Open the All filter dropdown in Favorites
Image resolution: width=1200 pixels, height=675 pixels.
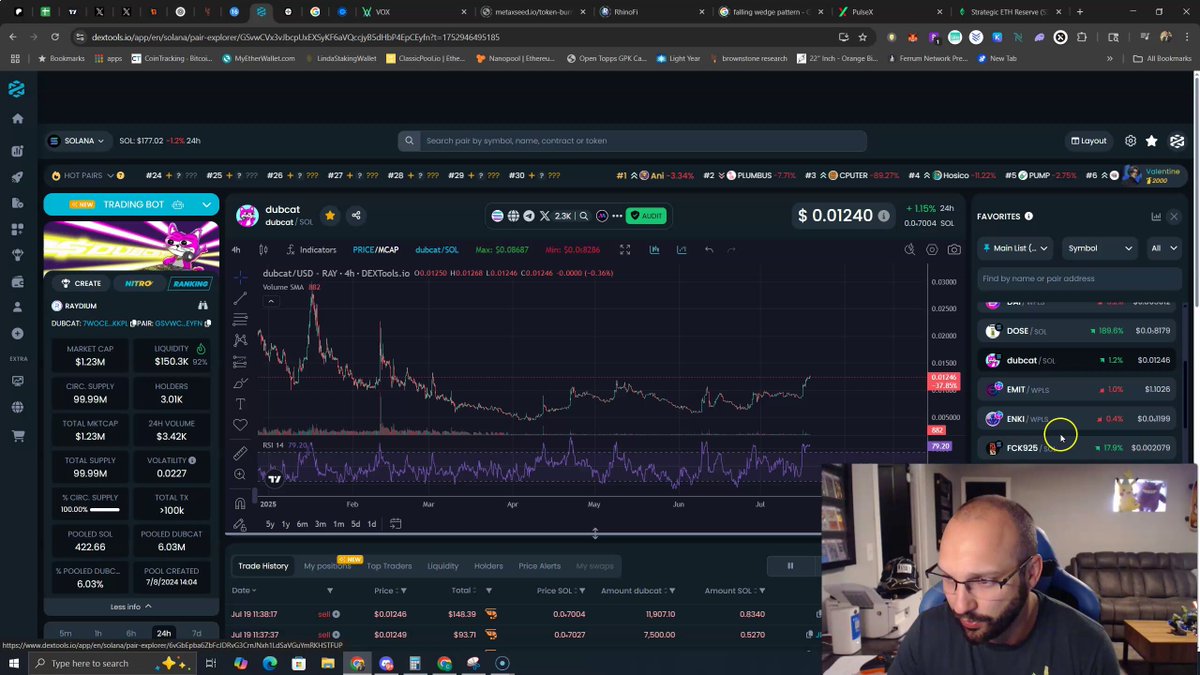(1164, 248)
